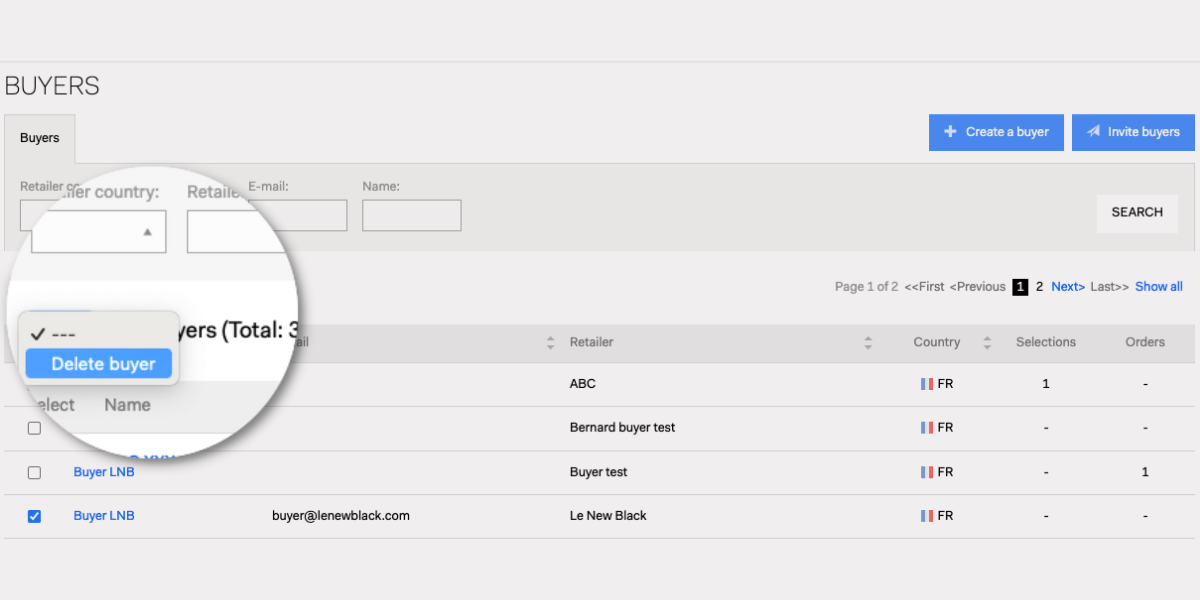Click the plus icon on Create a buyer

(x=950, y=132)
